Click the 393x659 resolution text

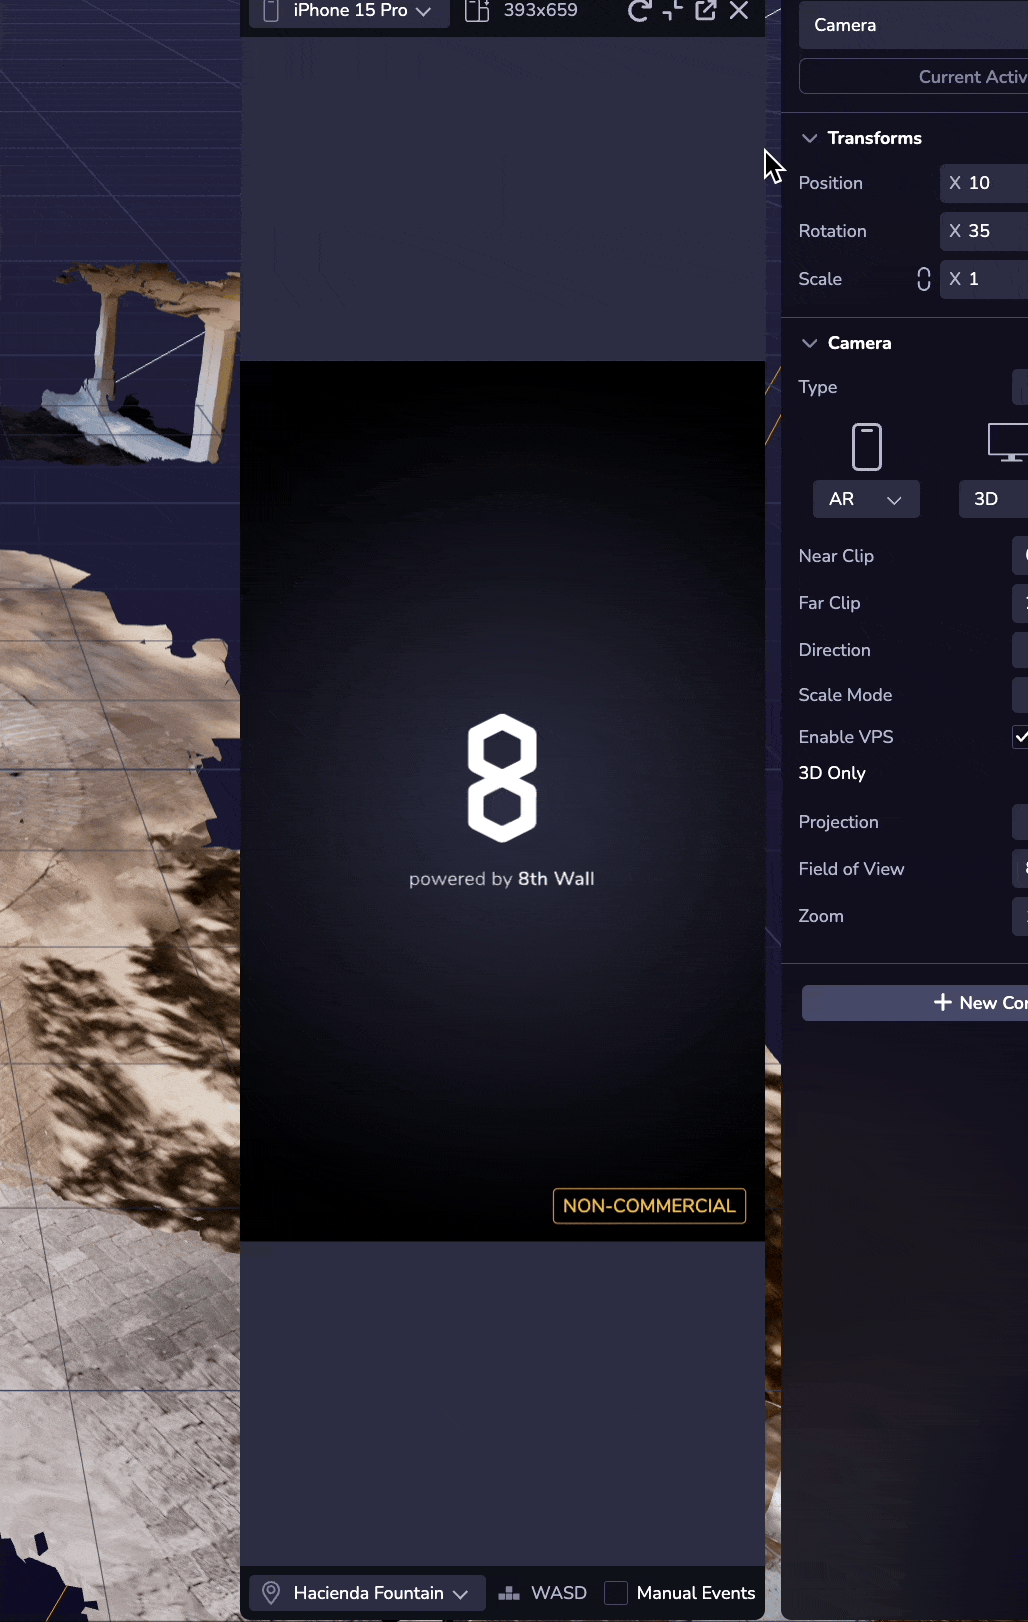tap(540, 10)
